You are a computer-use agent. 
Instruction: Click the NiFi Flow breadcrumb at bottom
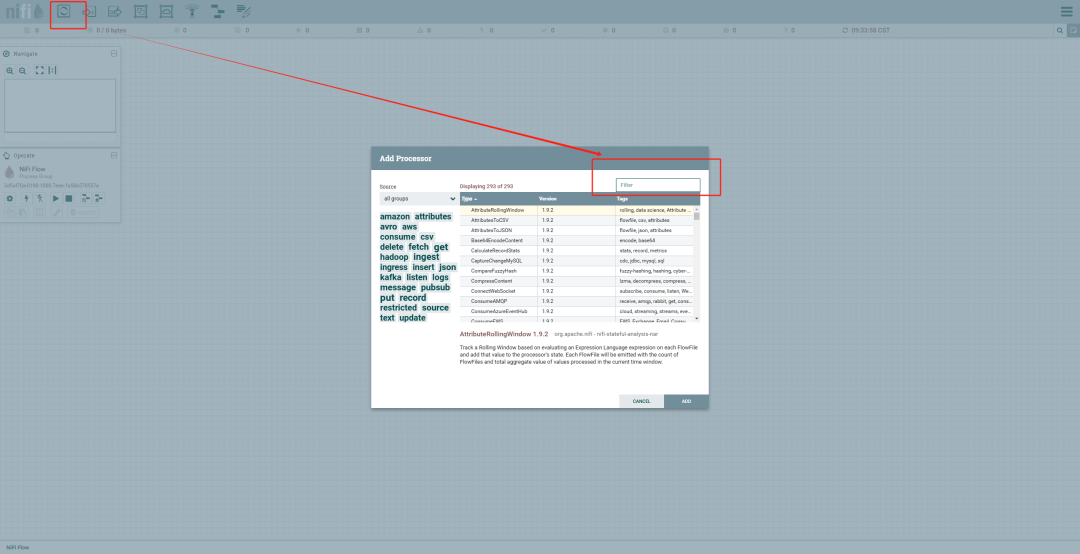tap(18, 548)
